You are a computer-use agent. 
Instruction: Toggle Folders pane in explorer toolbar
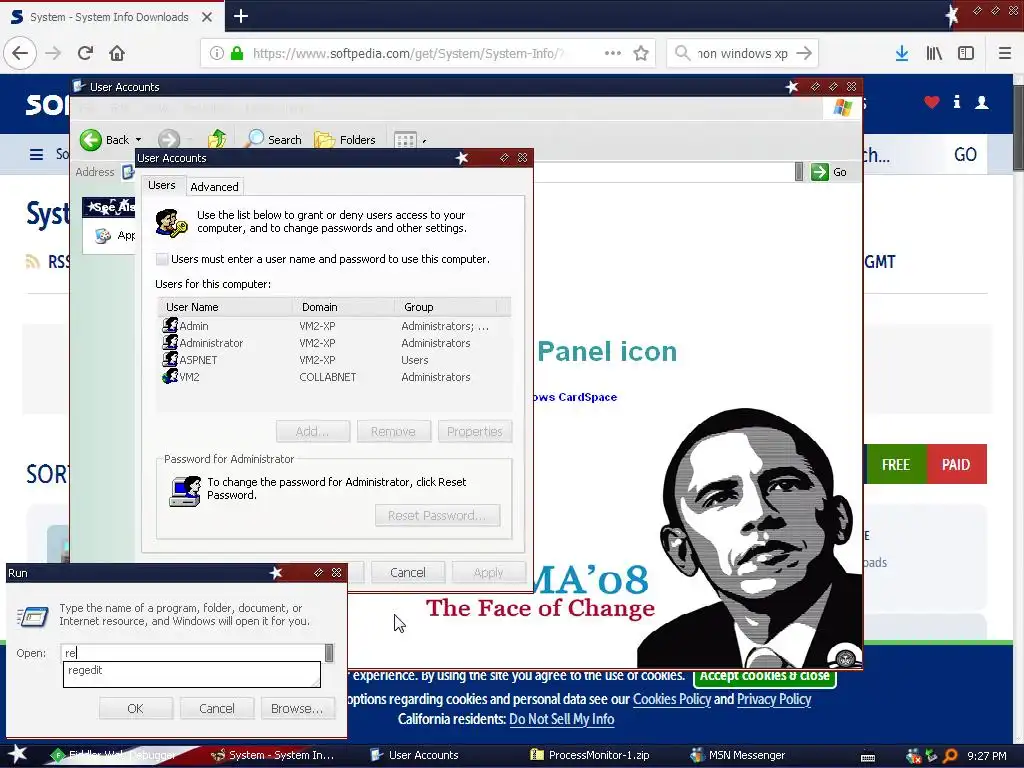pyautogui.click(x=345, y=139)
